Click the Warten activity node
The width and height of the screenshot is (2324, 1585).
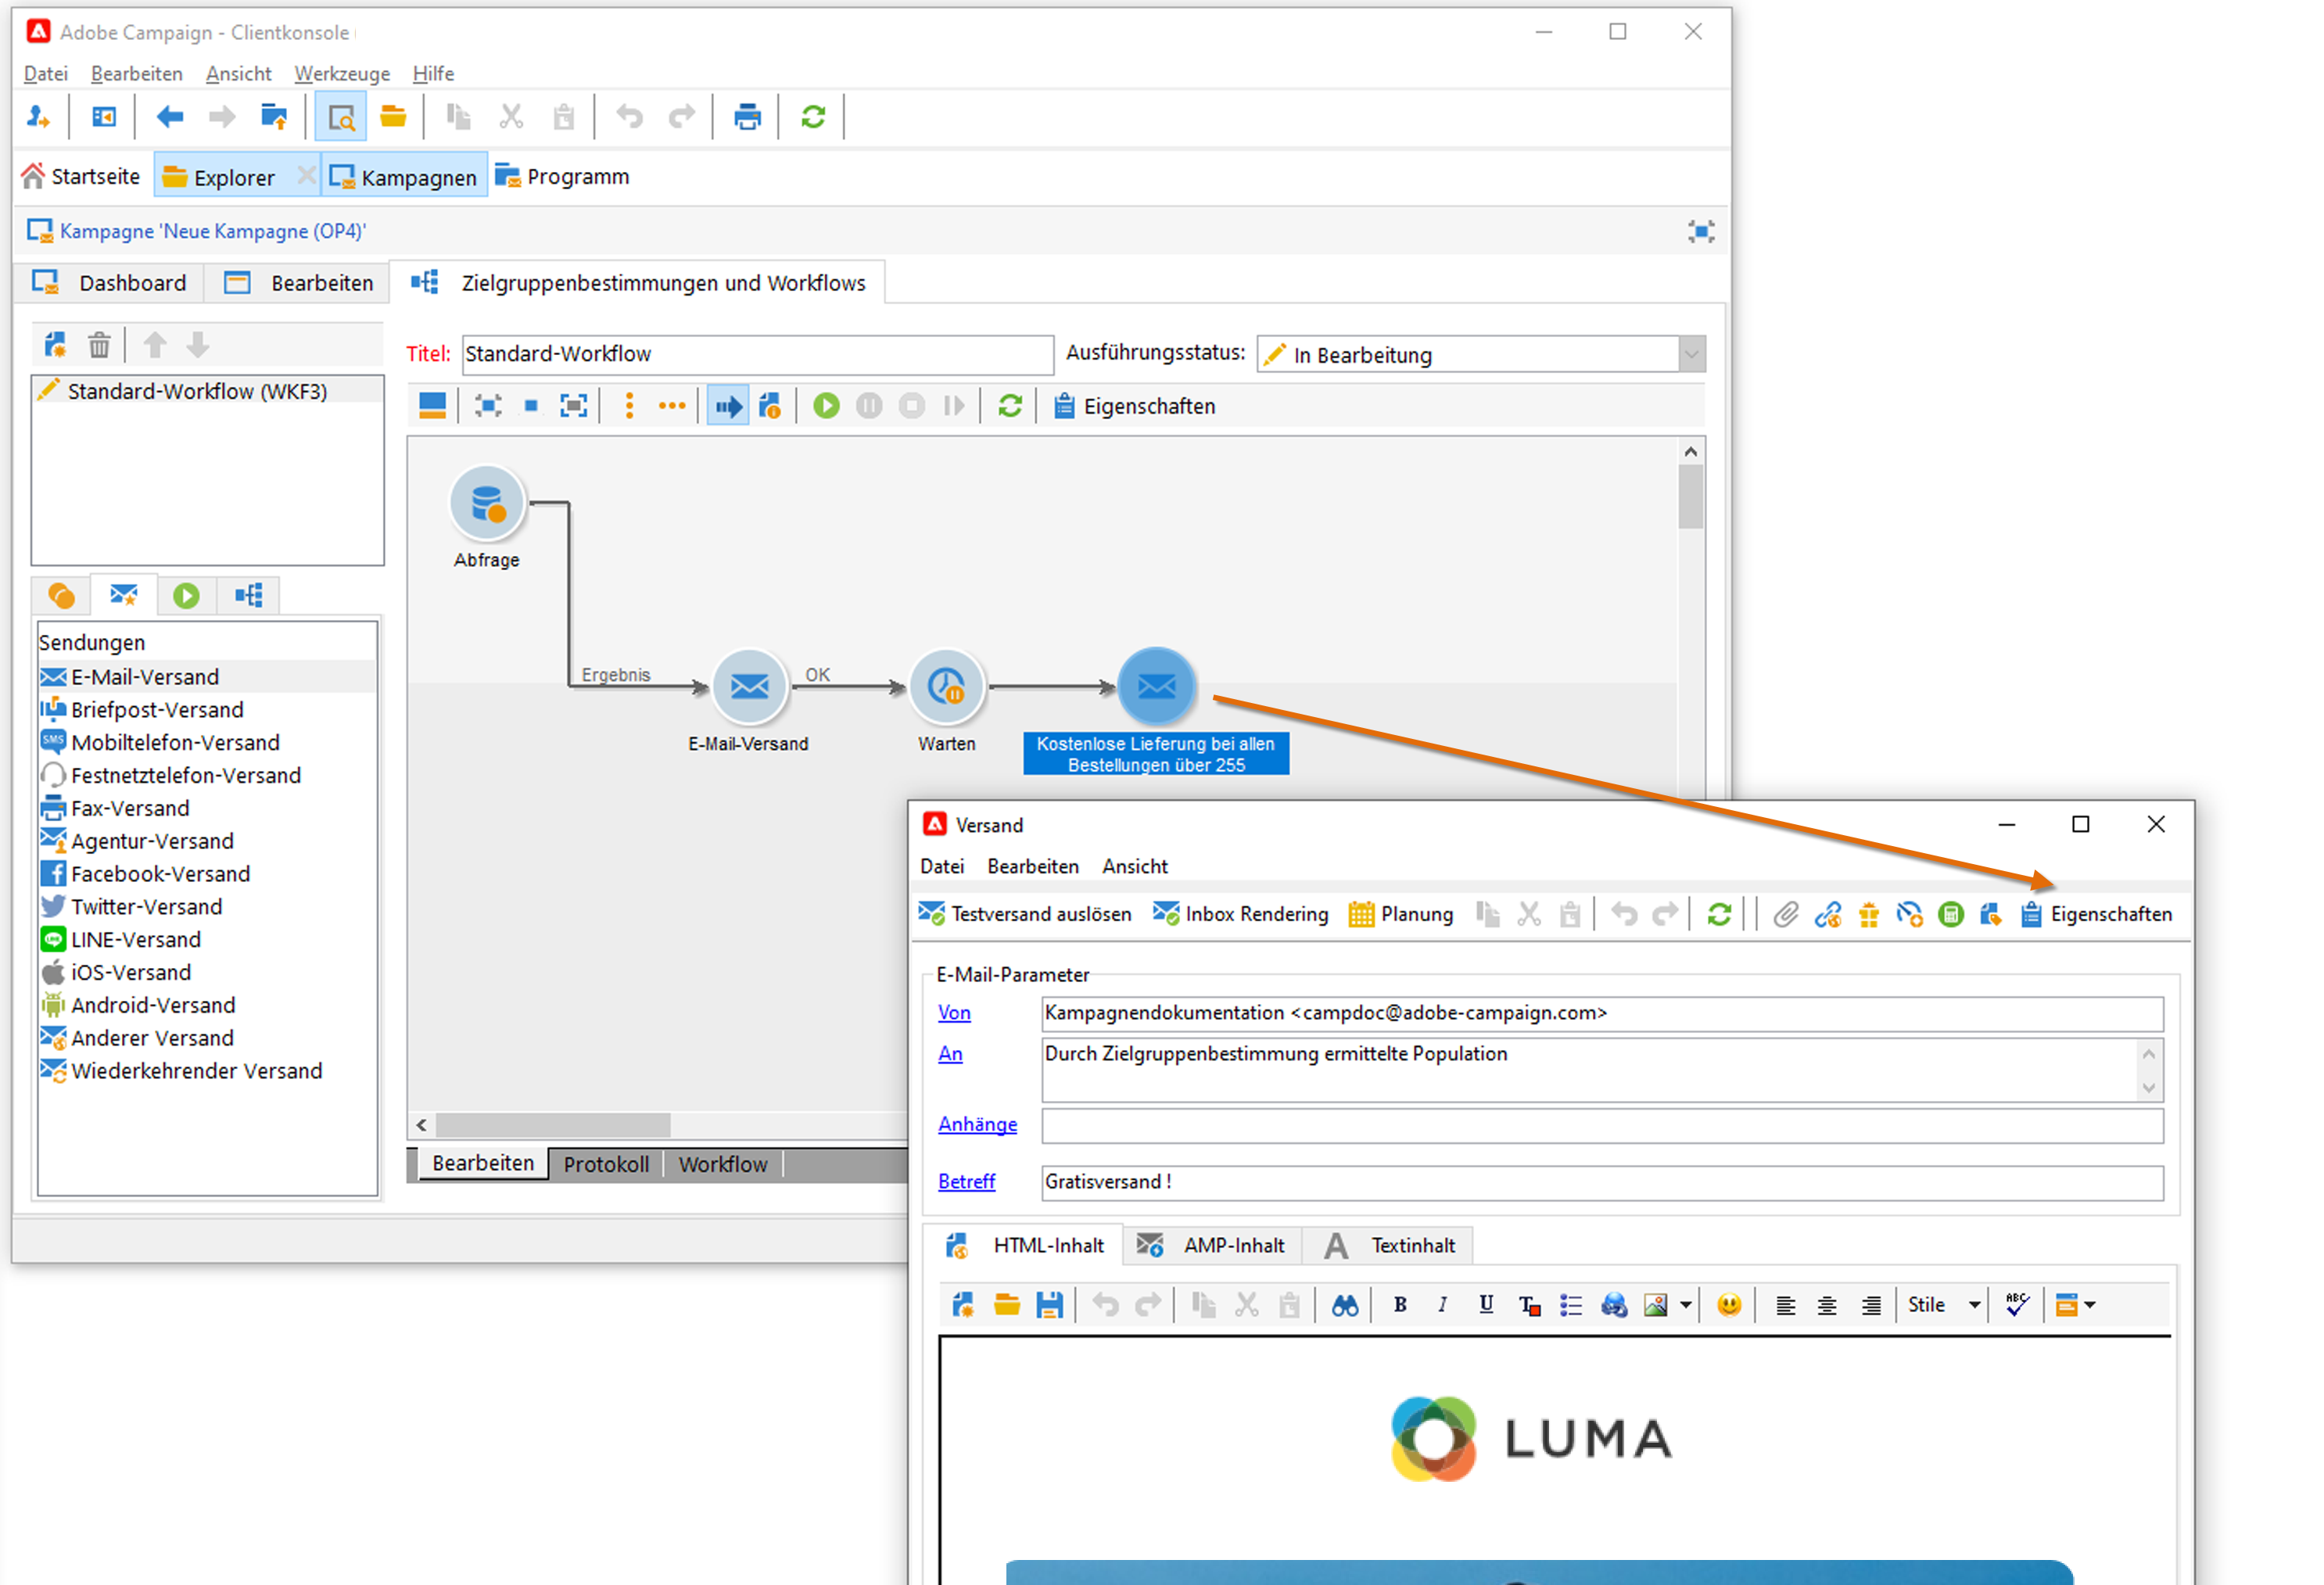[x=946, y=687]
